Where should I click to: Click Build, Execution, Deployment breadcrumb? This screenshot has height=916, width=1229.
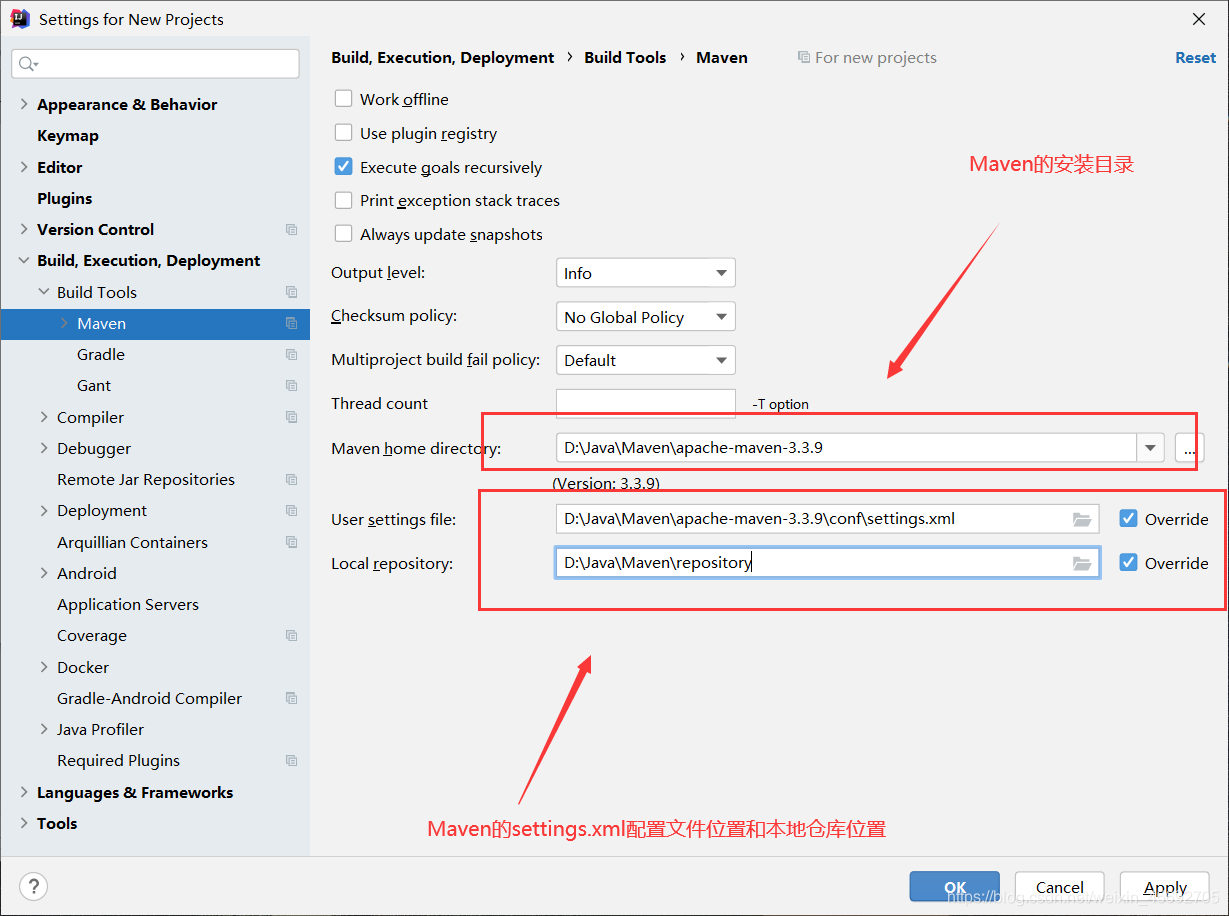tap(442, 58)
